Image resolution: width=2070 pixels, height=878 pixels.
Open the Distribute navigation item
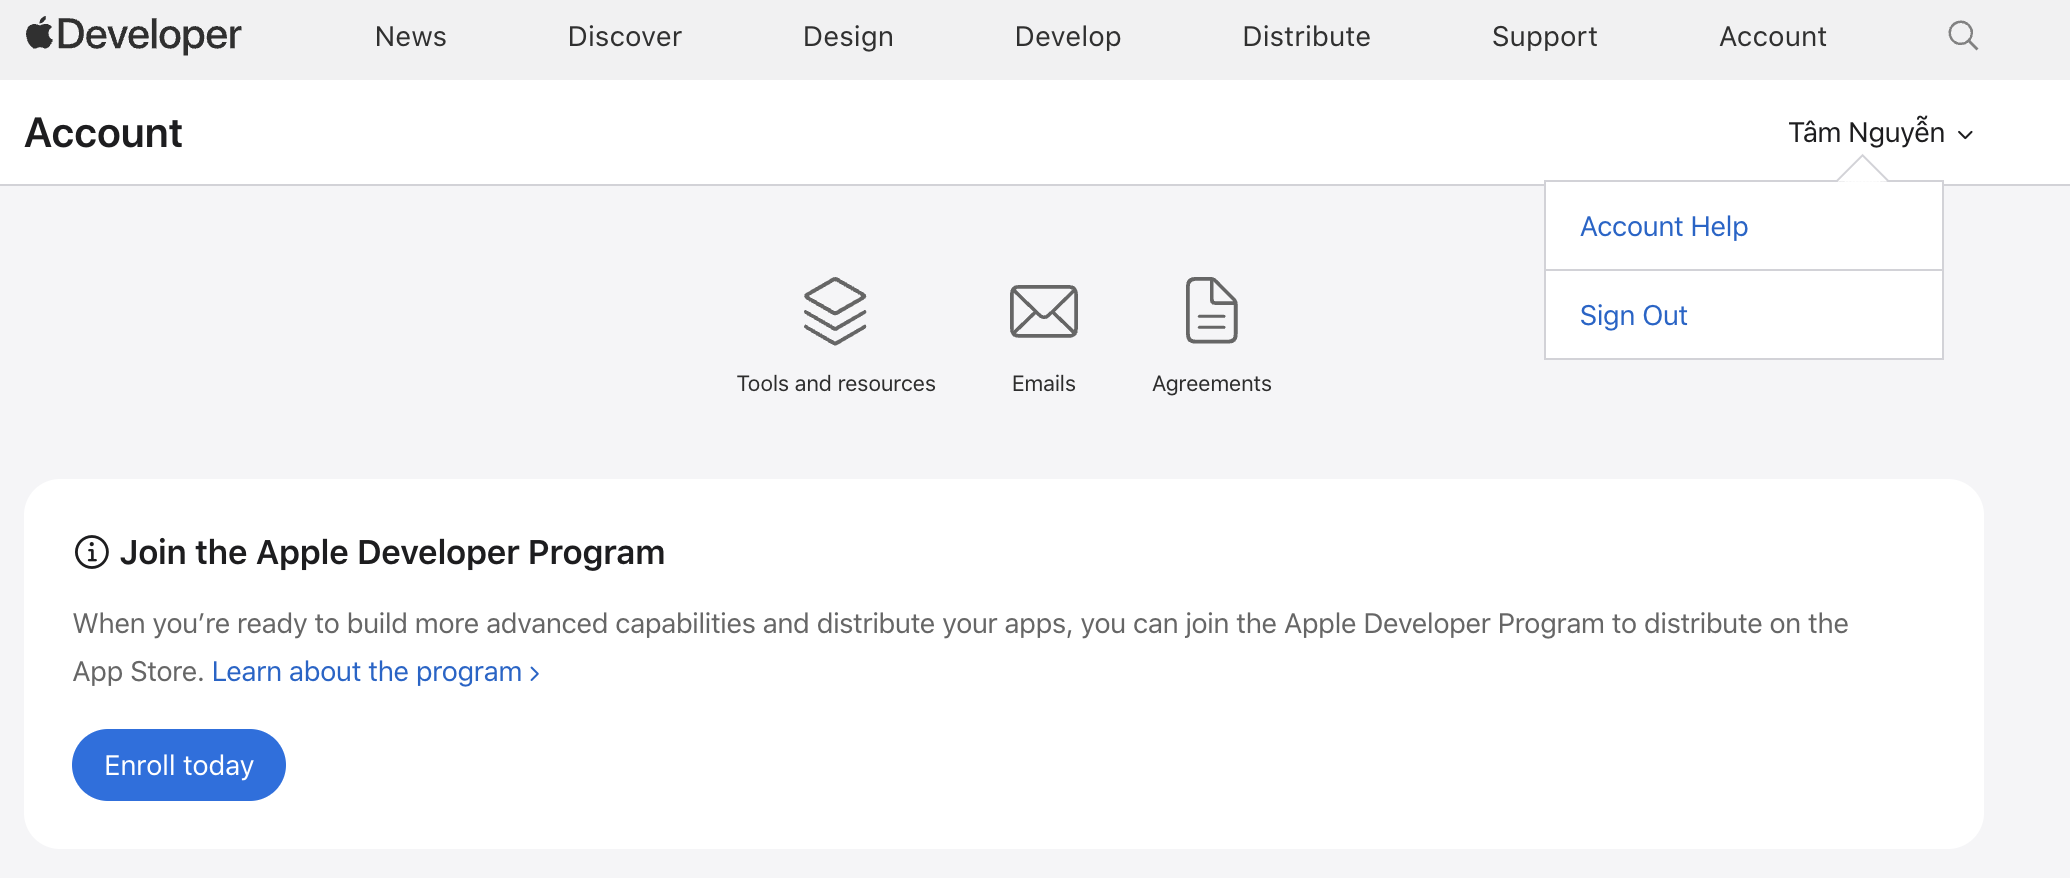1306,37
